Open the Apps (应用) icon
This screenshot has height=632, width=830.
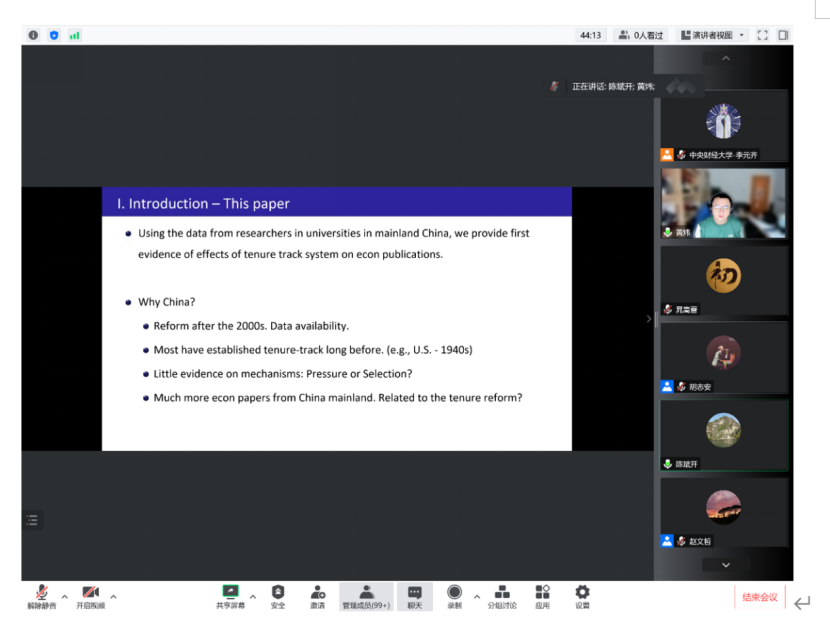click(x=542, y=595)
